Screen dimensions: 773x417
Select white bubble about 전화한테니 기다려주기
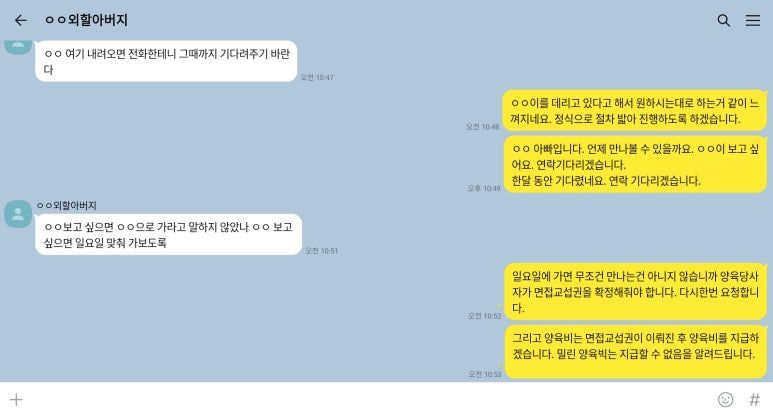coord(166,61)
